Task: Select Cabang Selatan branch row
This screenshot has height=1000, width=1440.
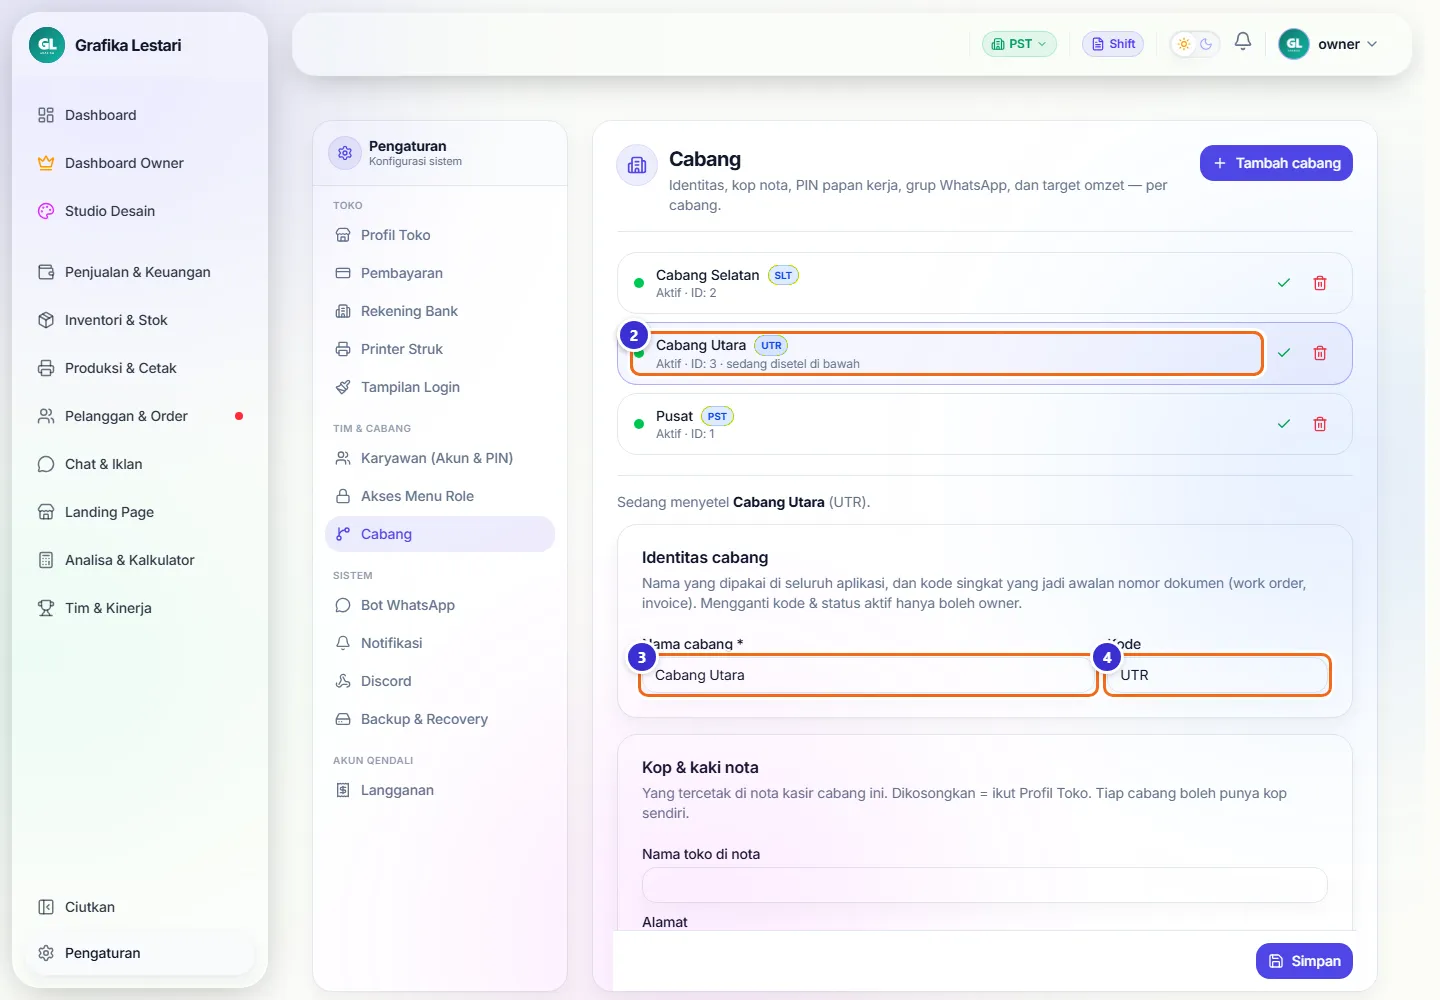Action: (985, 283)
